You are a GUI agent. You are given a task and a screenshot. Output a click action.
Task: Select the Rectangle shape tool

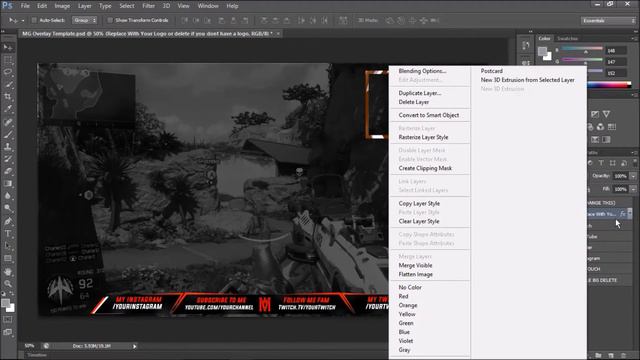(8, 258)
